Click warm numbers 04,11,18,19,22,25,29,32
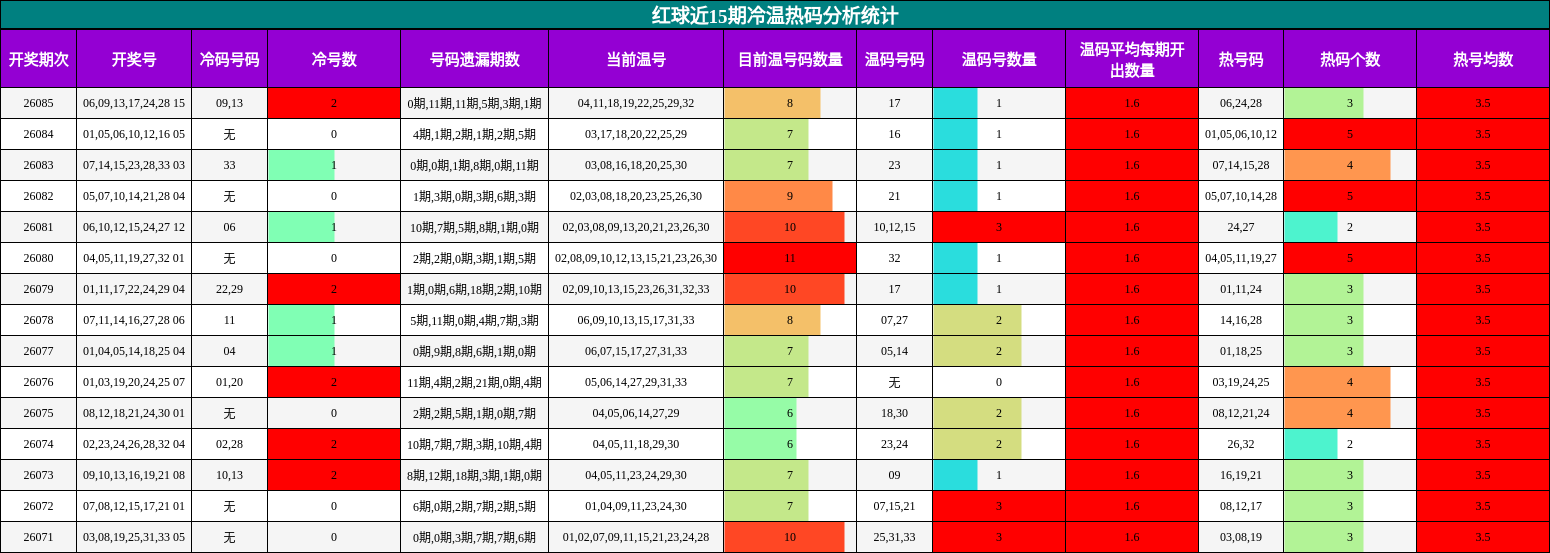 point(636,103)
